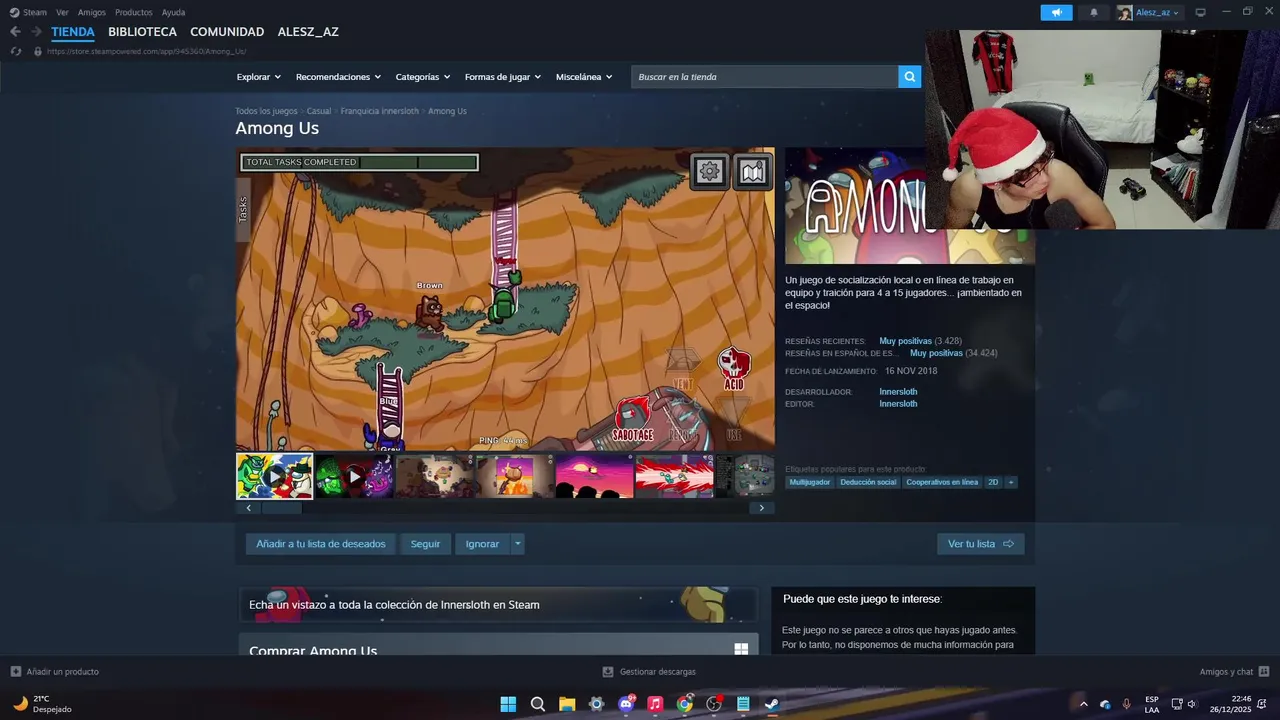Click the Ignorar button

482,544
